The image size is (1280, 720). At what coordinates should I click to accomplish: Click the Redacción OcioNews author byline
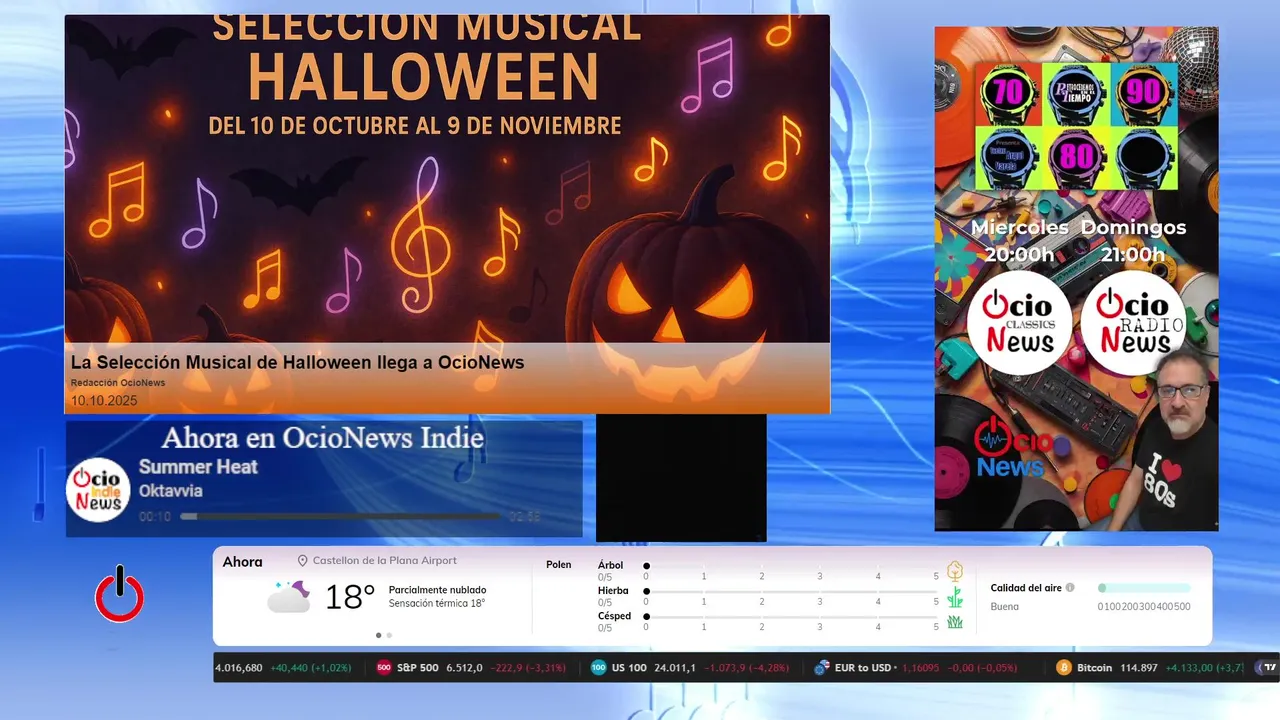118,383
